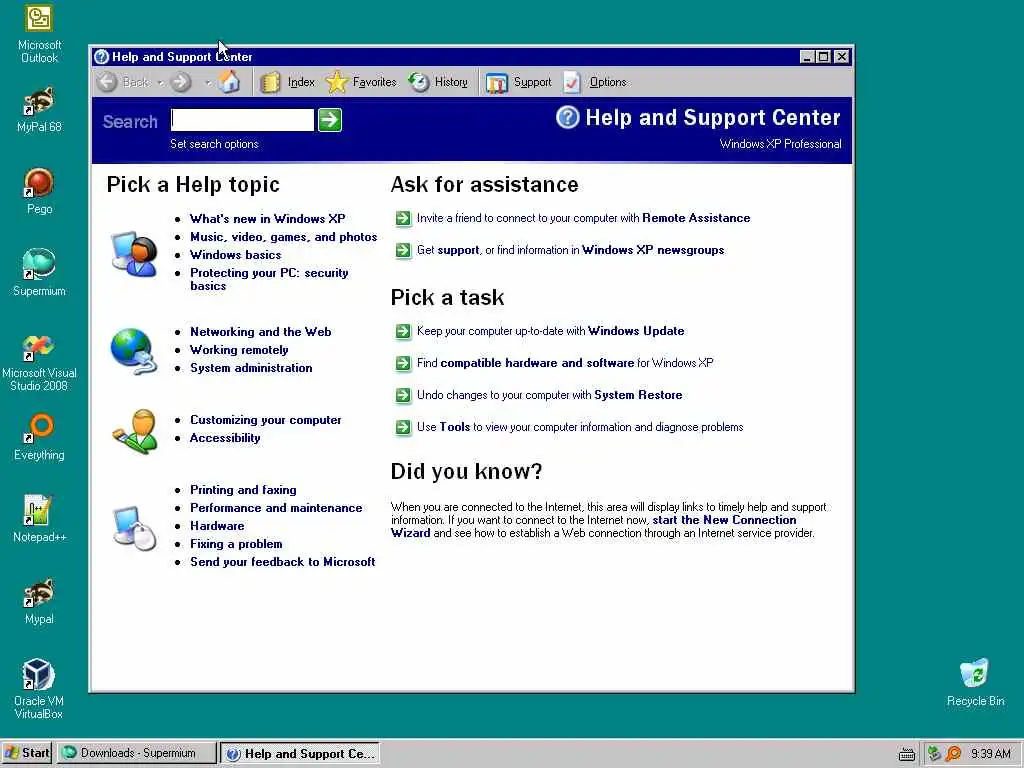Screen dimensions: 1024x768
Task: Select Recycle Bin desktop icon
Action: coord(975,682)
